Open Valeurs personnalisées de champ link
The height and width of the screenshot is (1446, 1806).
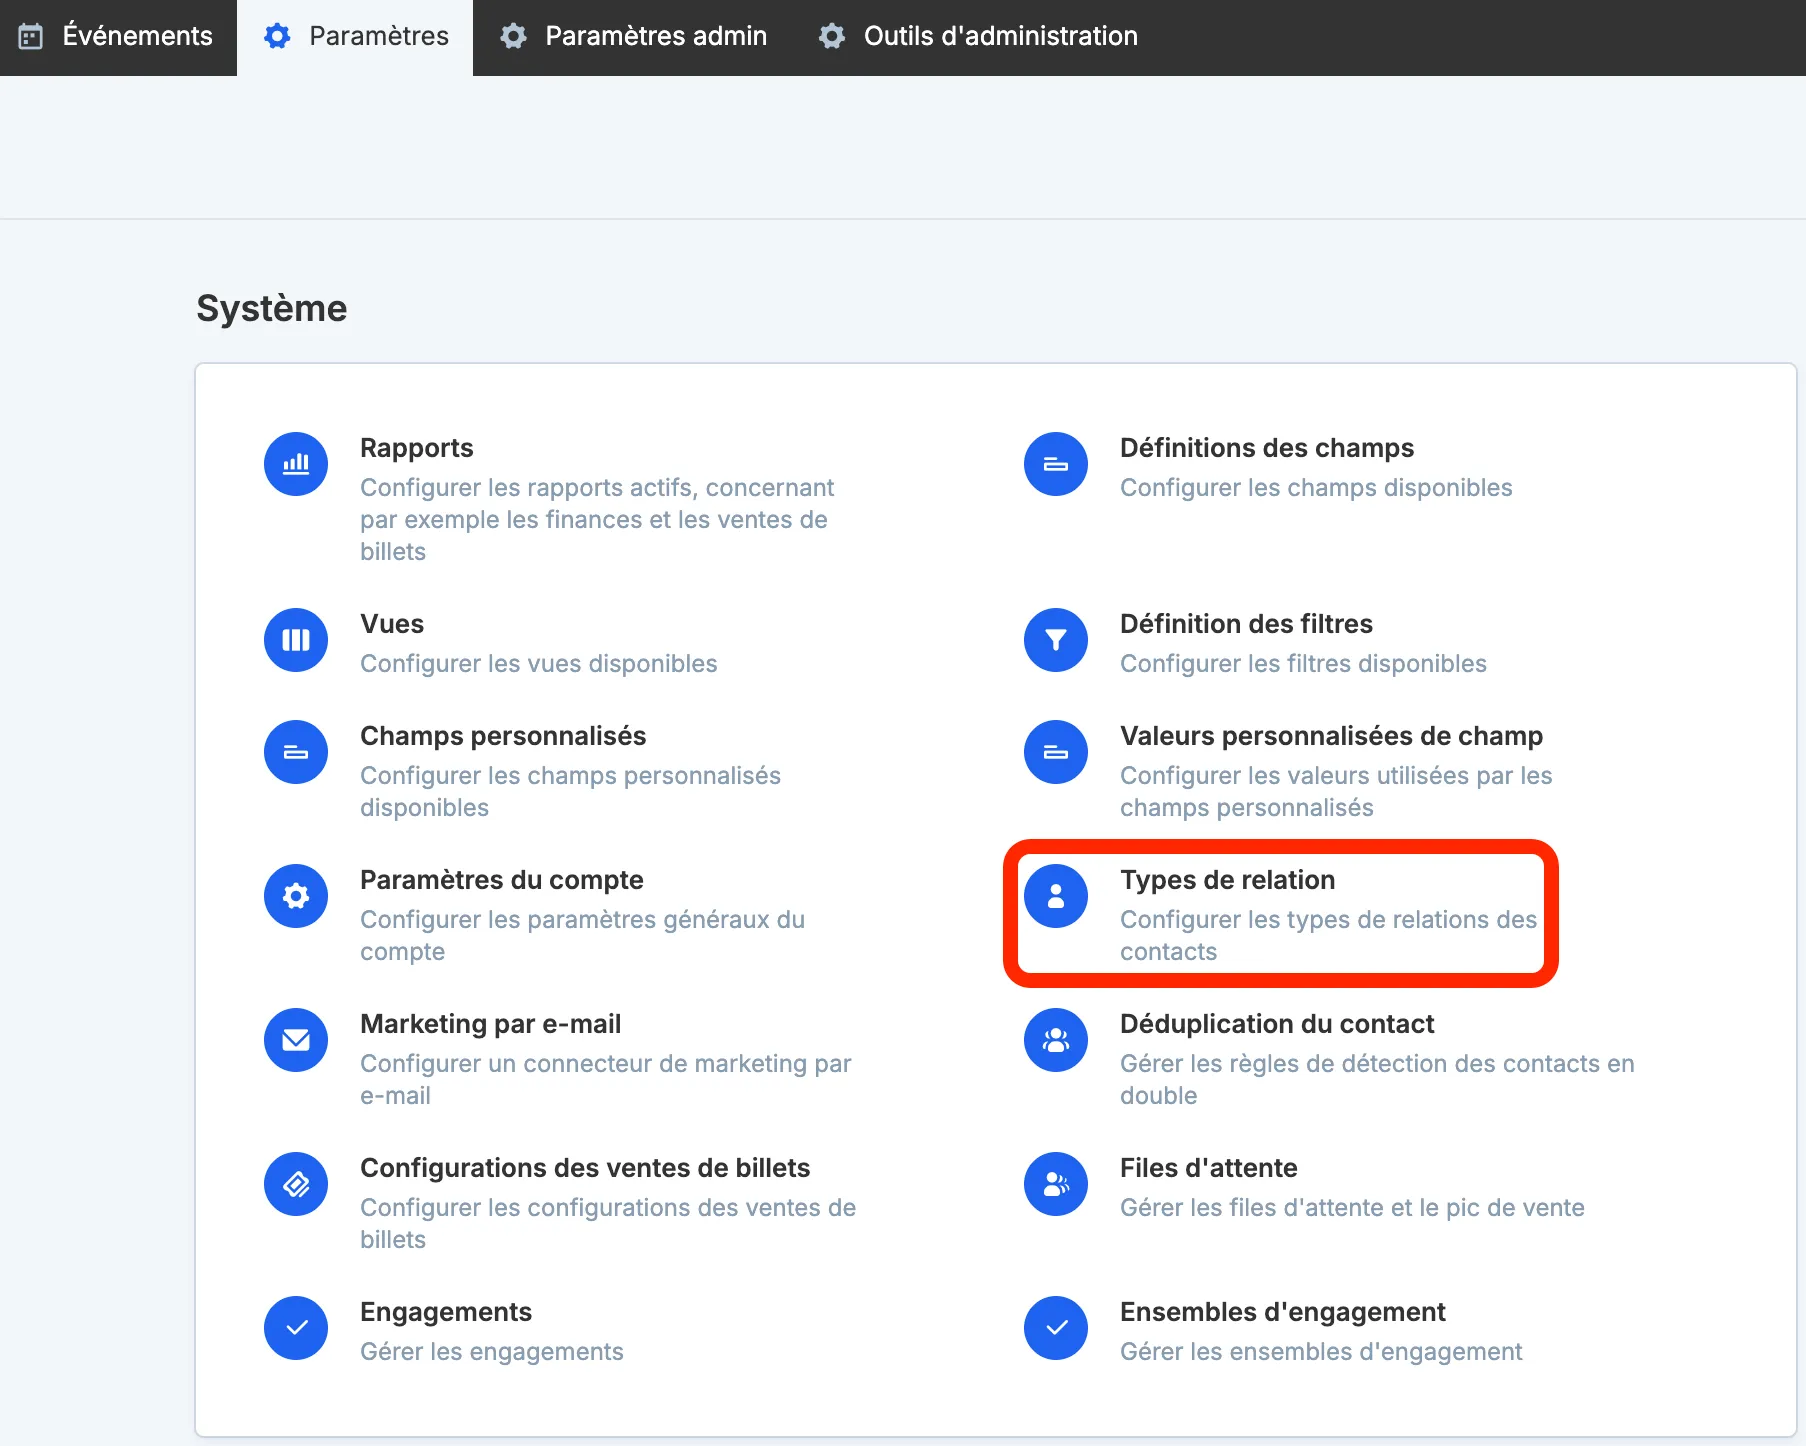[1331, 736]
